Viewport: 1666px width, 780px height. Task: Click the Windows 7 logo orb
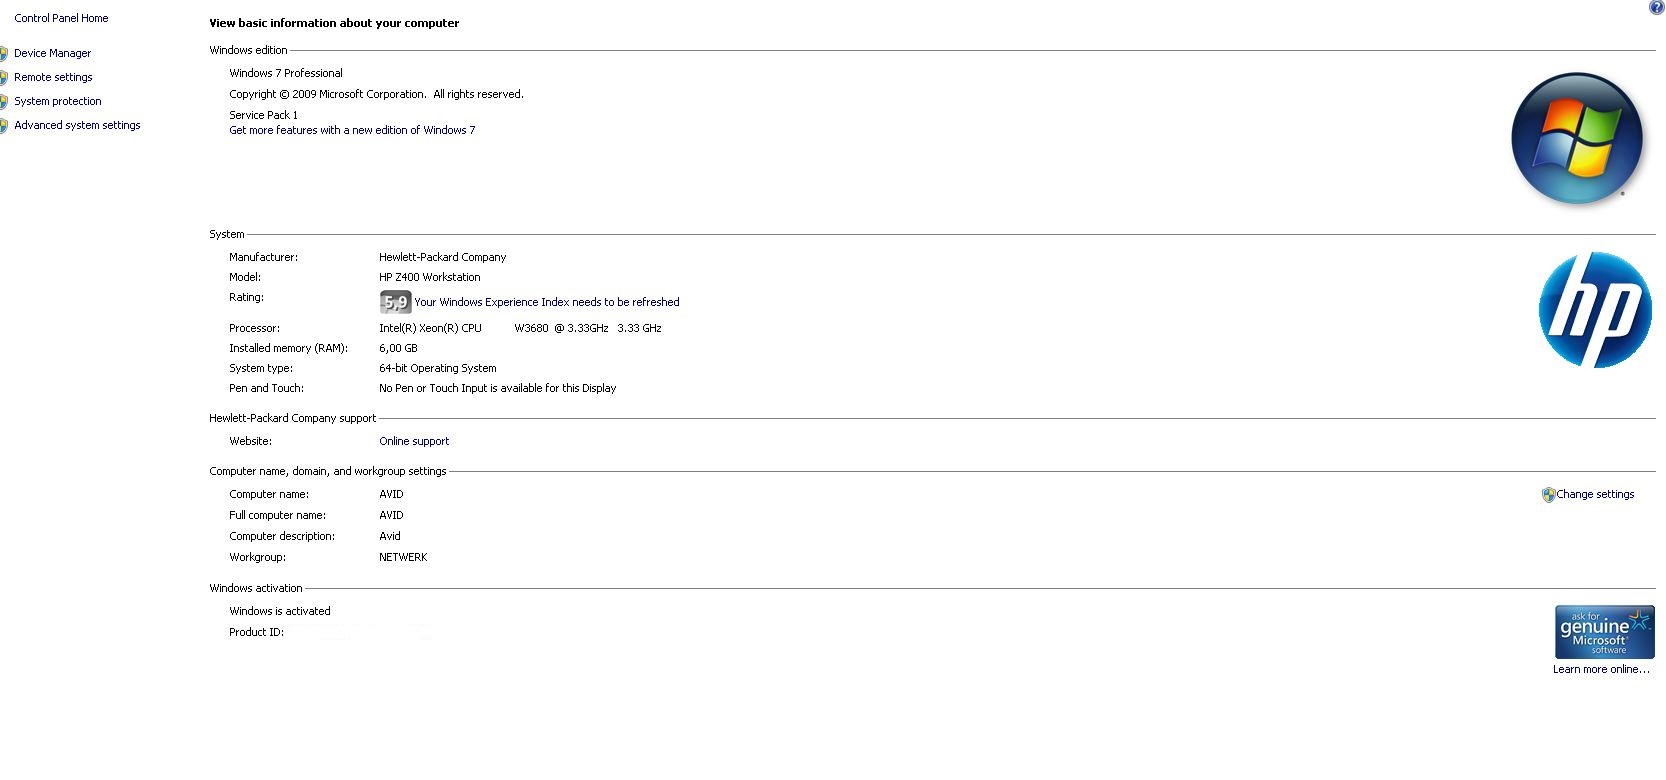1576,138
